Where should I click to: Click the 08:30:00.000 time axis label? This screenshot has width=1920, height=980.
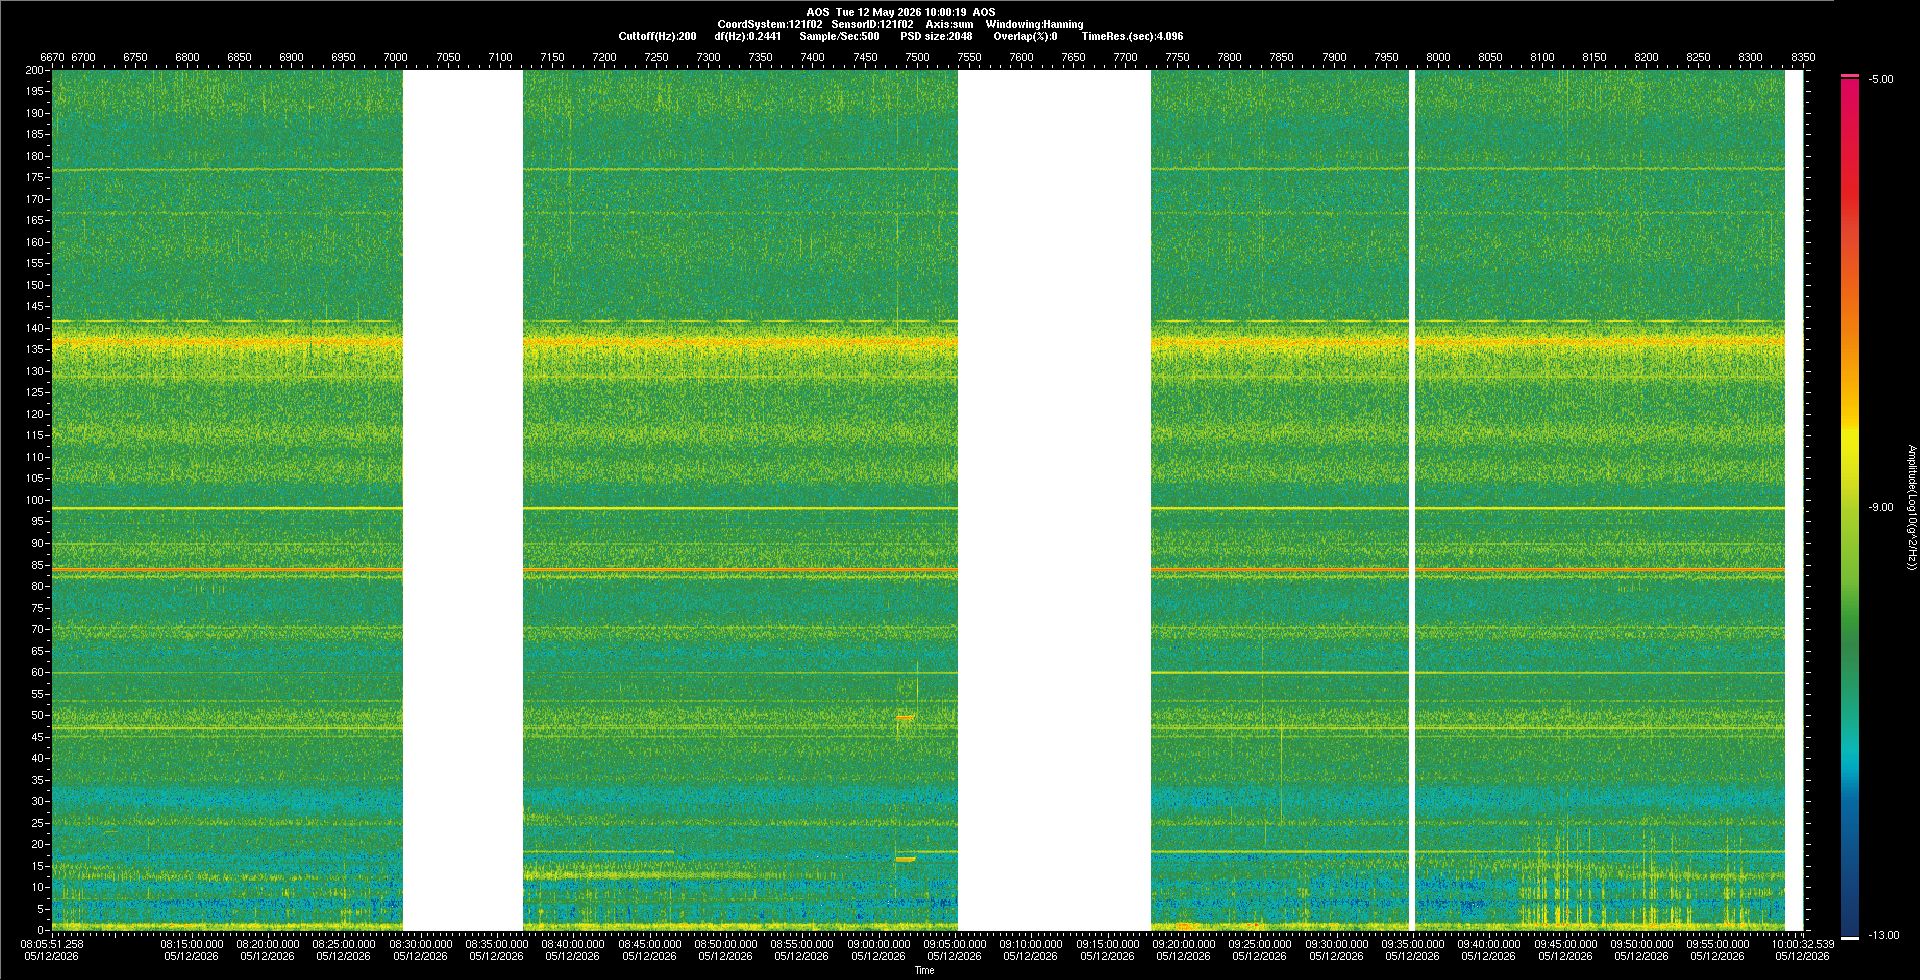point(420,943)
